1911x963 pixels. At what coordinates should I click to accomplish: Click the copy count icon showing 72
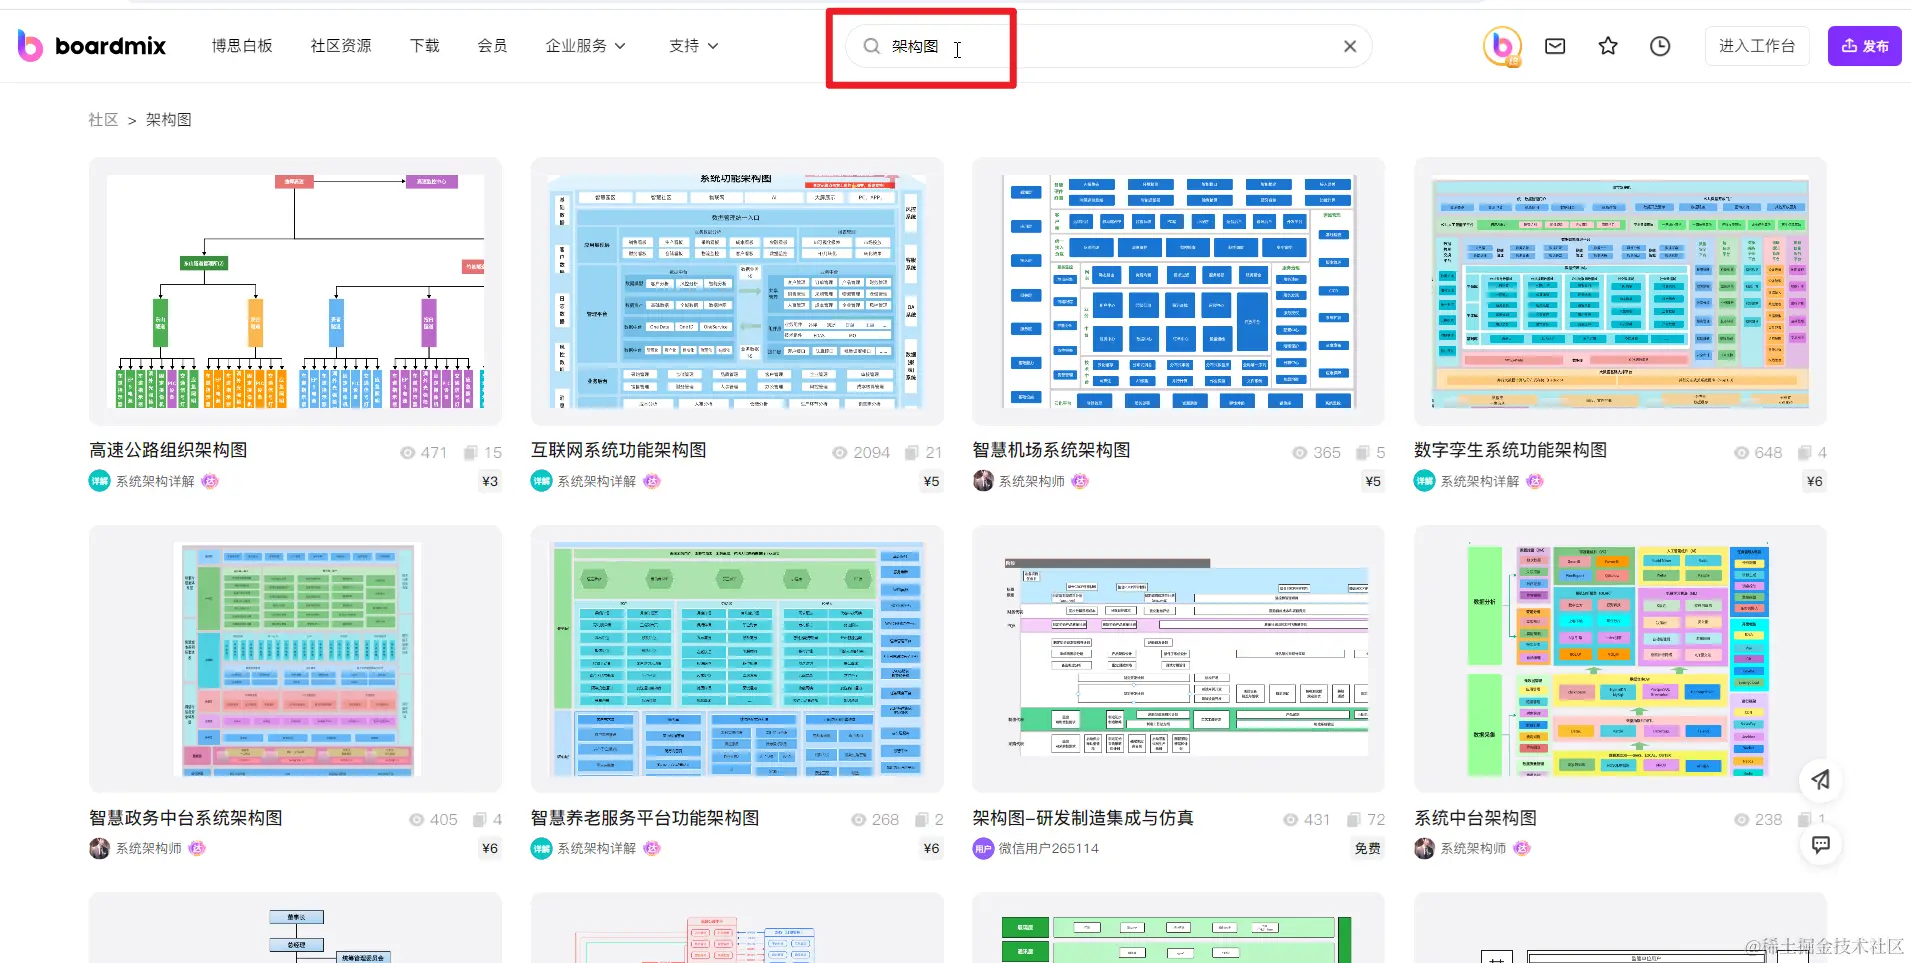[1354, 820]
